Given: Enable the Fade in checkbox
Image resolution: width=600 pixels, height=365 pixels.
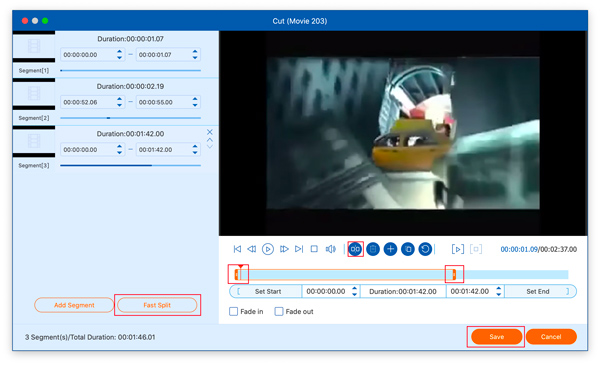Looking at the screenshot, I should [x=233, y=311].
